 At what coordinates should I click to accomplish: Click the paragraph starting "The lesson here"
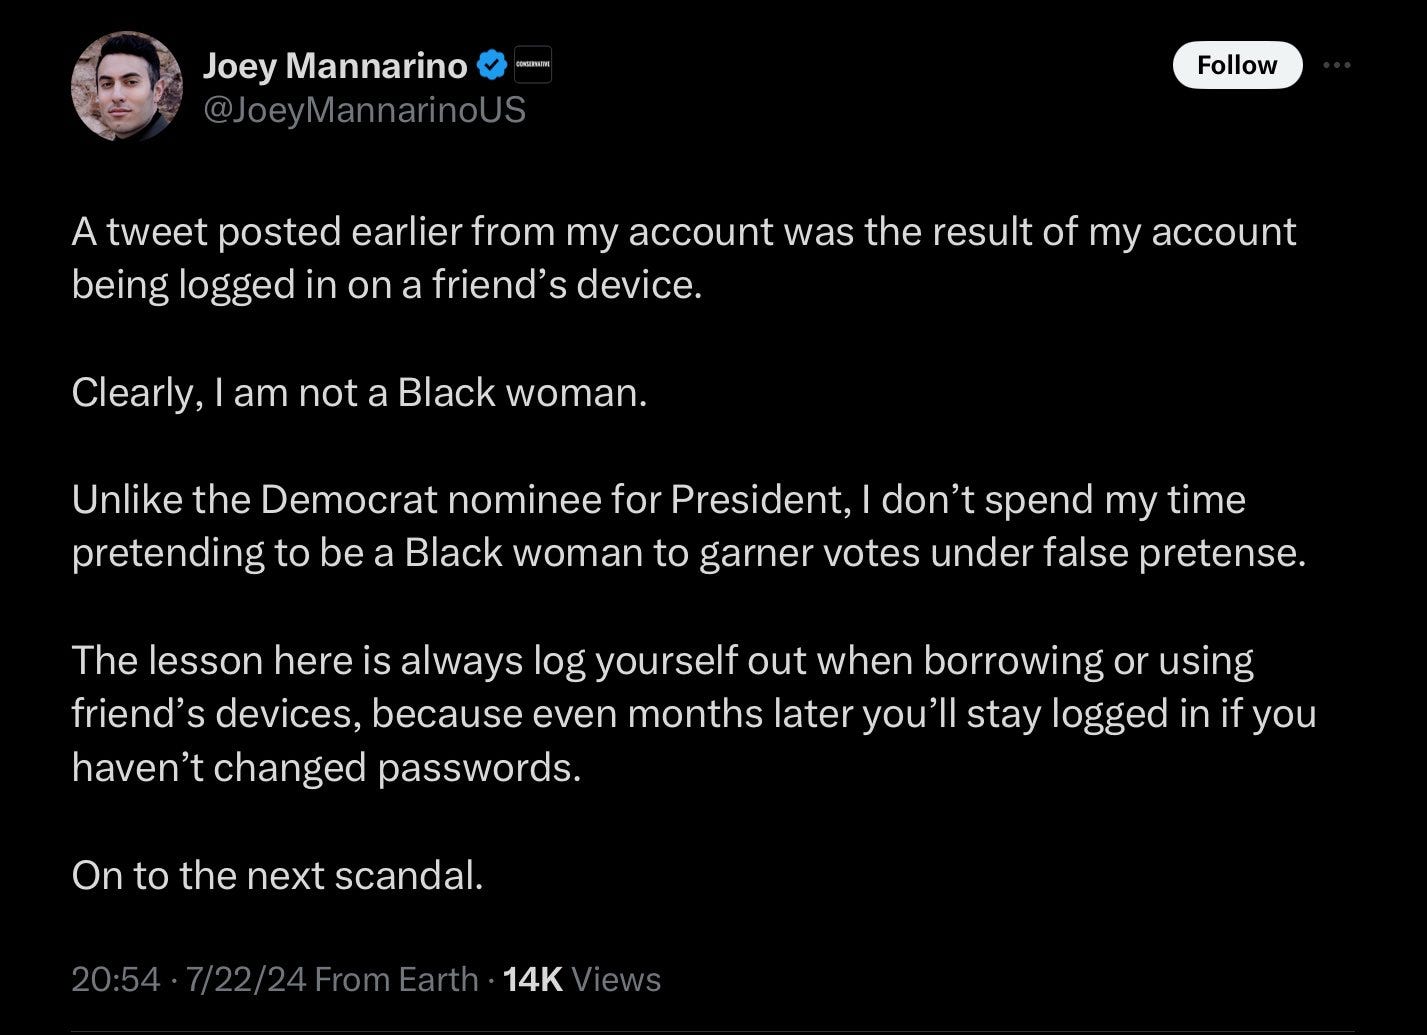pyautogui.click(x=693, y=713)
